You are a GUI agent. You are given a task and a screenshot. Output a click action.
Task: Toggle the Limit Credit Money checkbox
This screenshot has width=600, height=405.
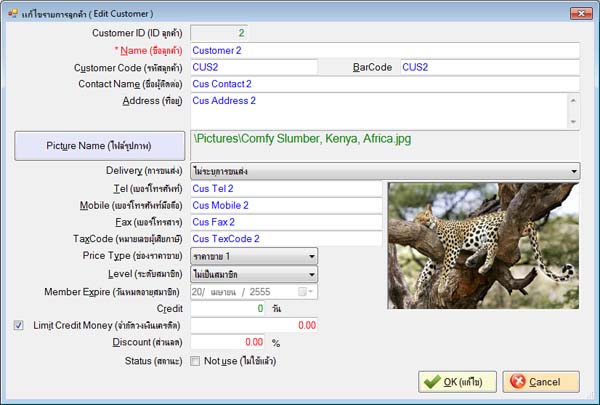(x=18, y=325)
